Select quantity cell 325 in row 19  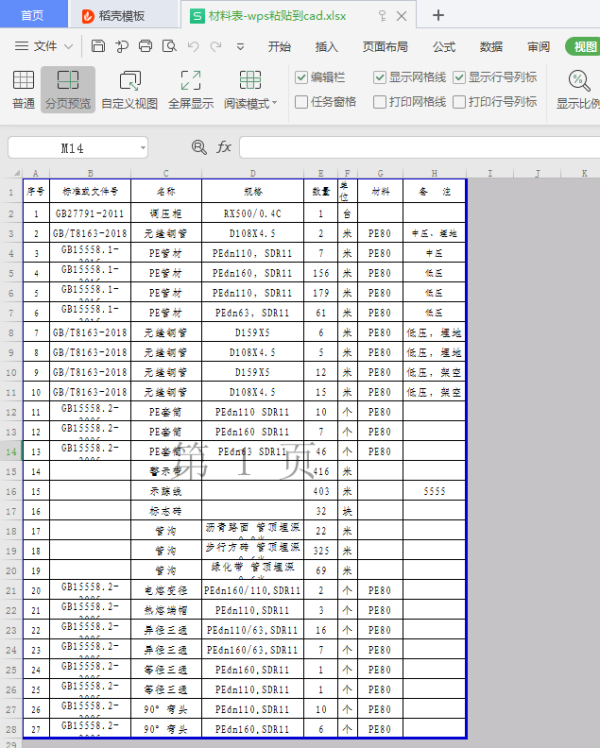(321, 551)
